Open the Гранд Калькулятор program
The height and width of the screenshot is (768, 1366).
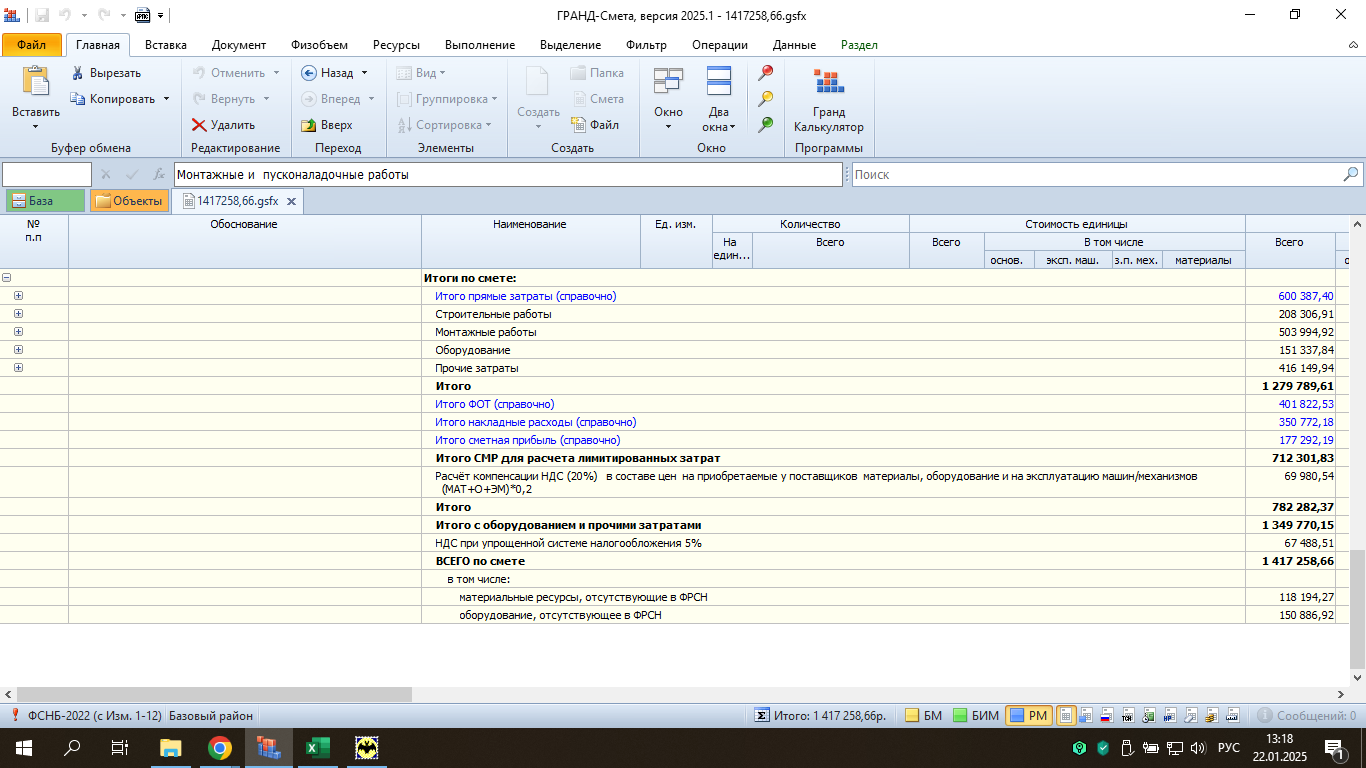[x=828, y=100]
